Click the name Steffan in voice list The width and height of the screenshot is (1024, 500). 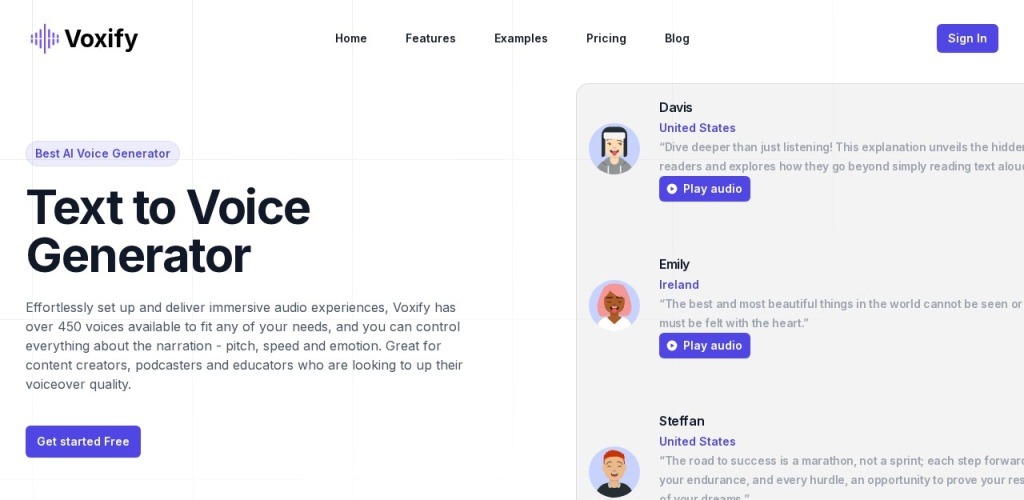click(x=681, y=421)
